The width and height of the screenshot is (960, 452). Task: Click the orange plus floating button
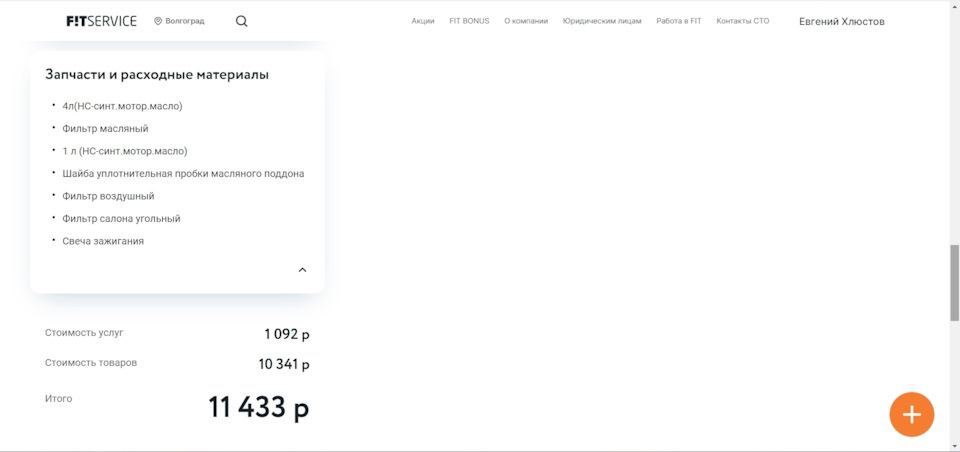(912, 415)
